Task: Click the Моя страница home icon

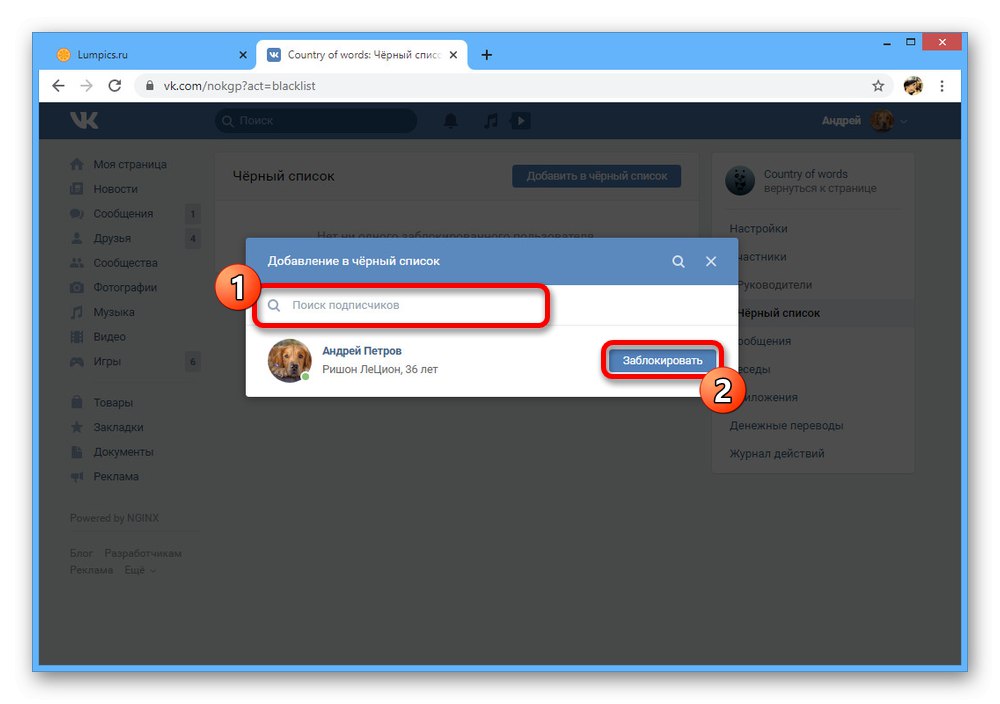Action: pyautogui.click(x=77, y=165)
